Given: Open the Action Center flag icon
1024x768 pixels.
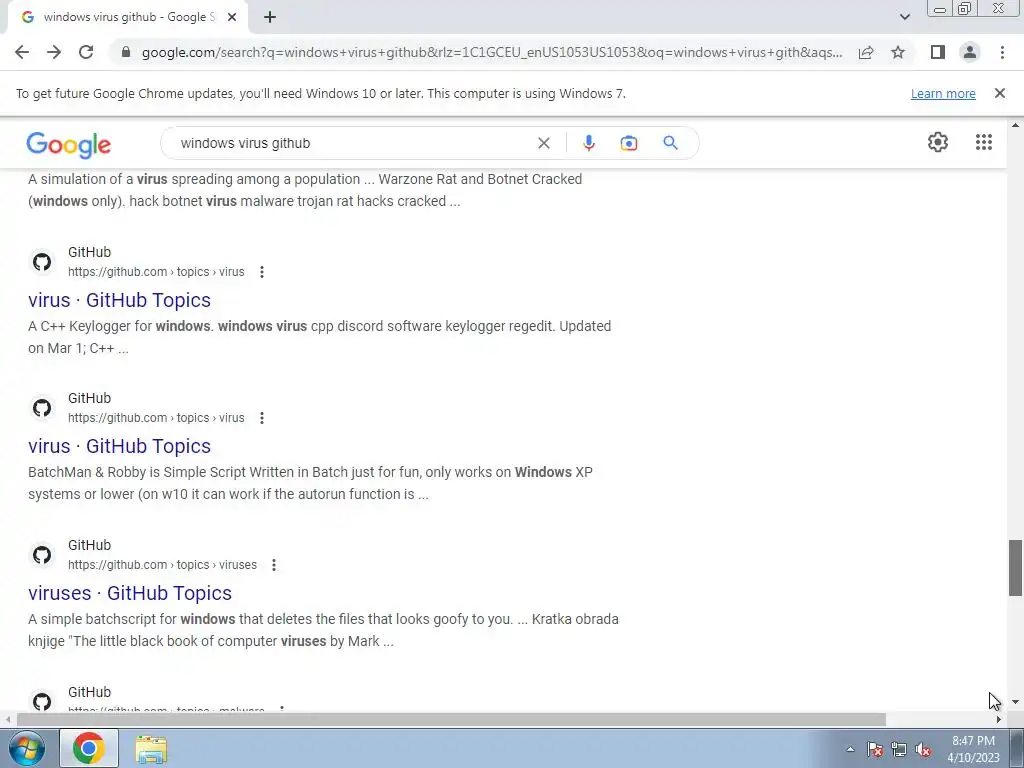Looking at the screenshot, I should [875, 749].
